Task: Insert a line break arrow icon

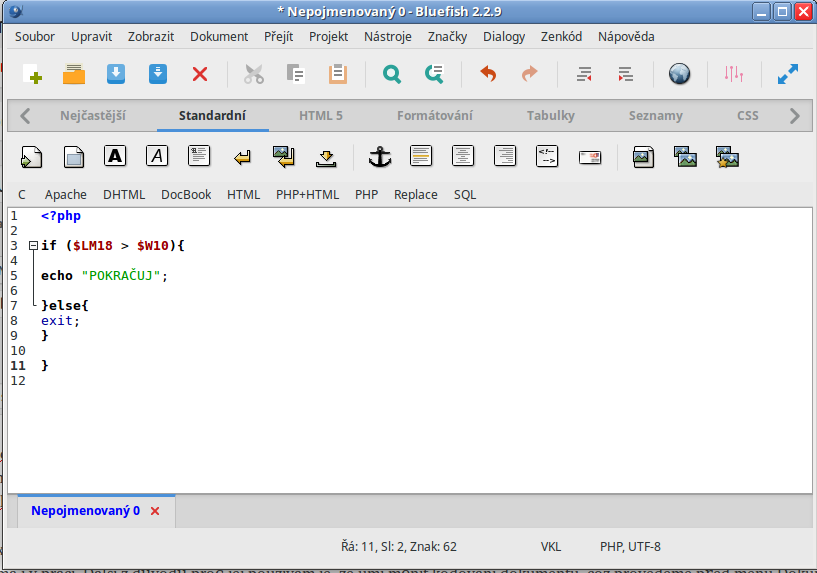Action: 242,157
